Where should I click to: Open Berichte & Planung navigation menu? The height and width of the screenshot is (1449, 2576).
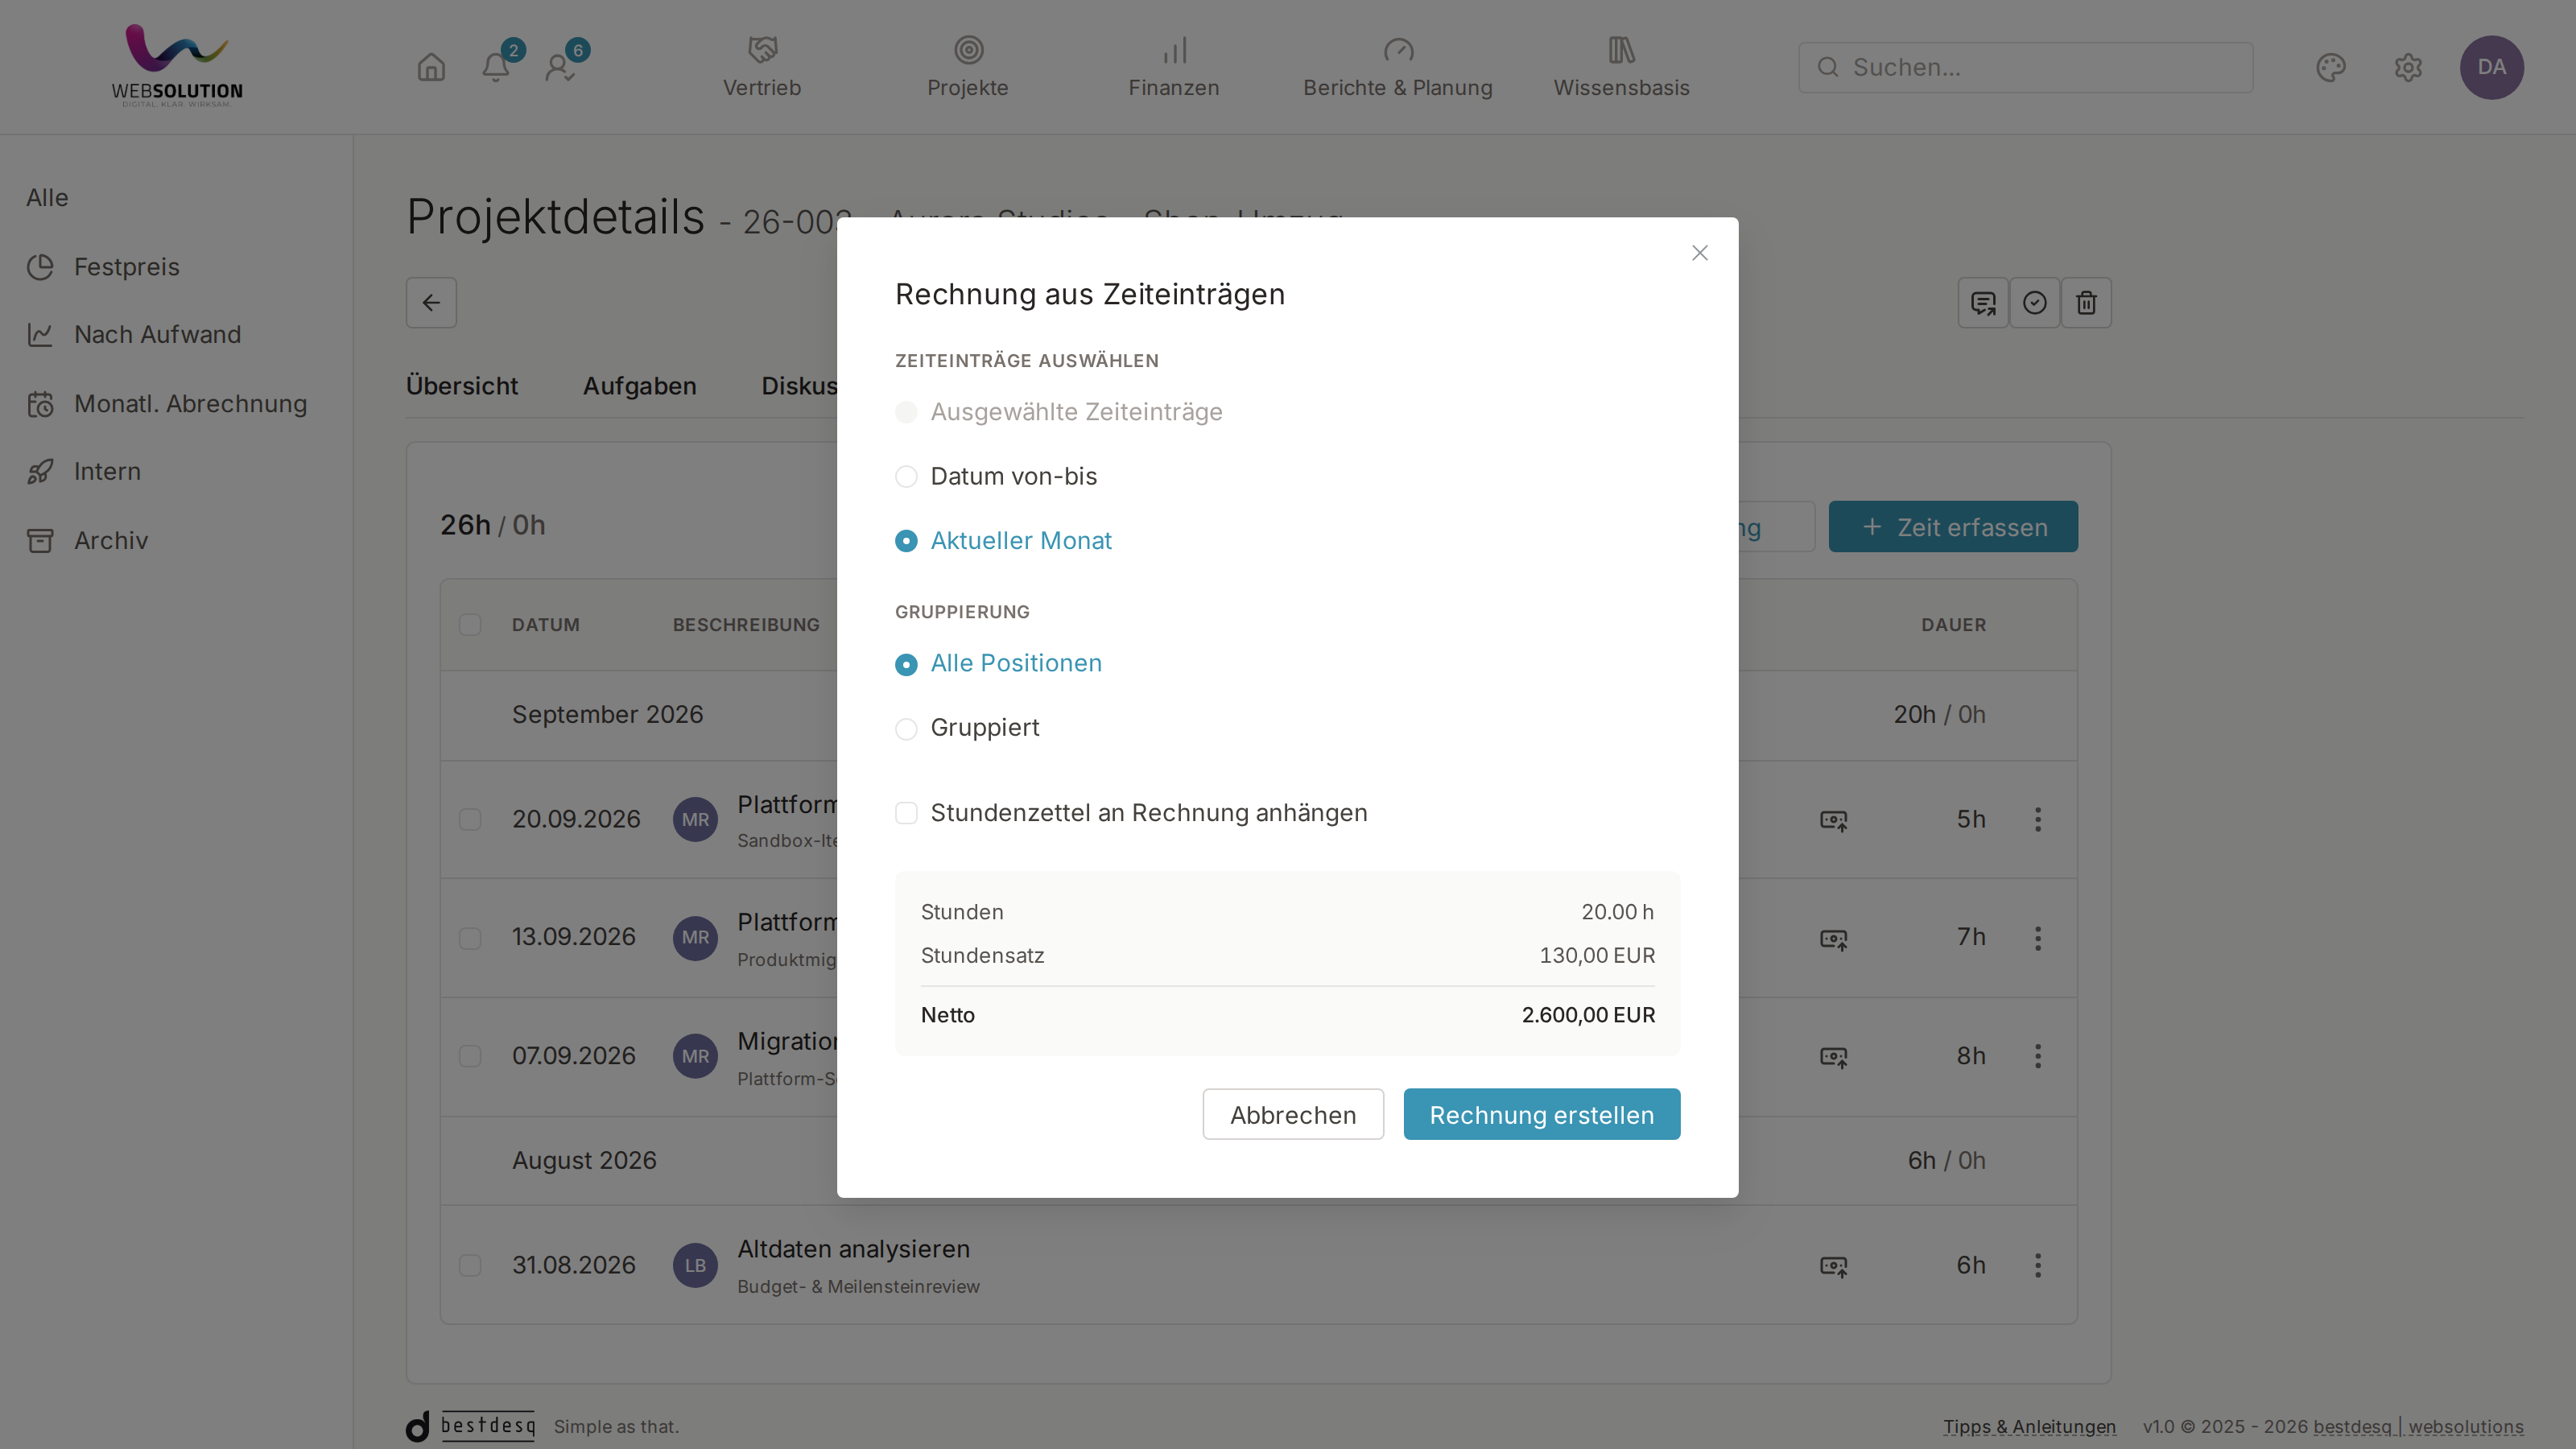(1397, 67)
